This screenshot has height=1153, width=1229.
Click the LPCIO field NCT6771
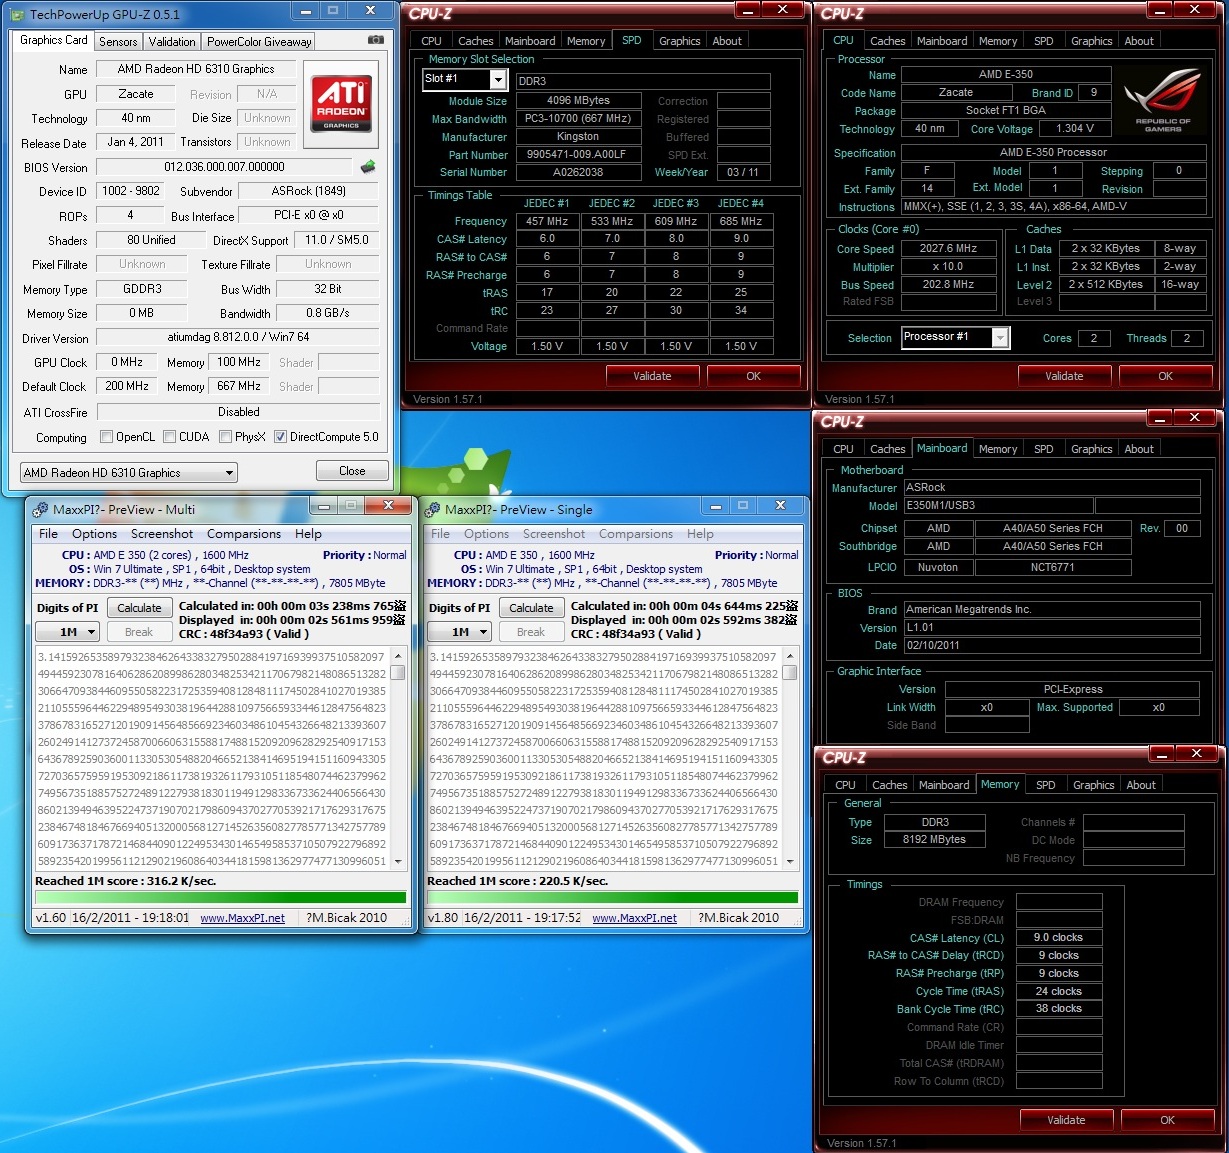tap(1052, 568)
